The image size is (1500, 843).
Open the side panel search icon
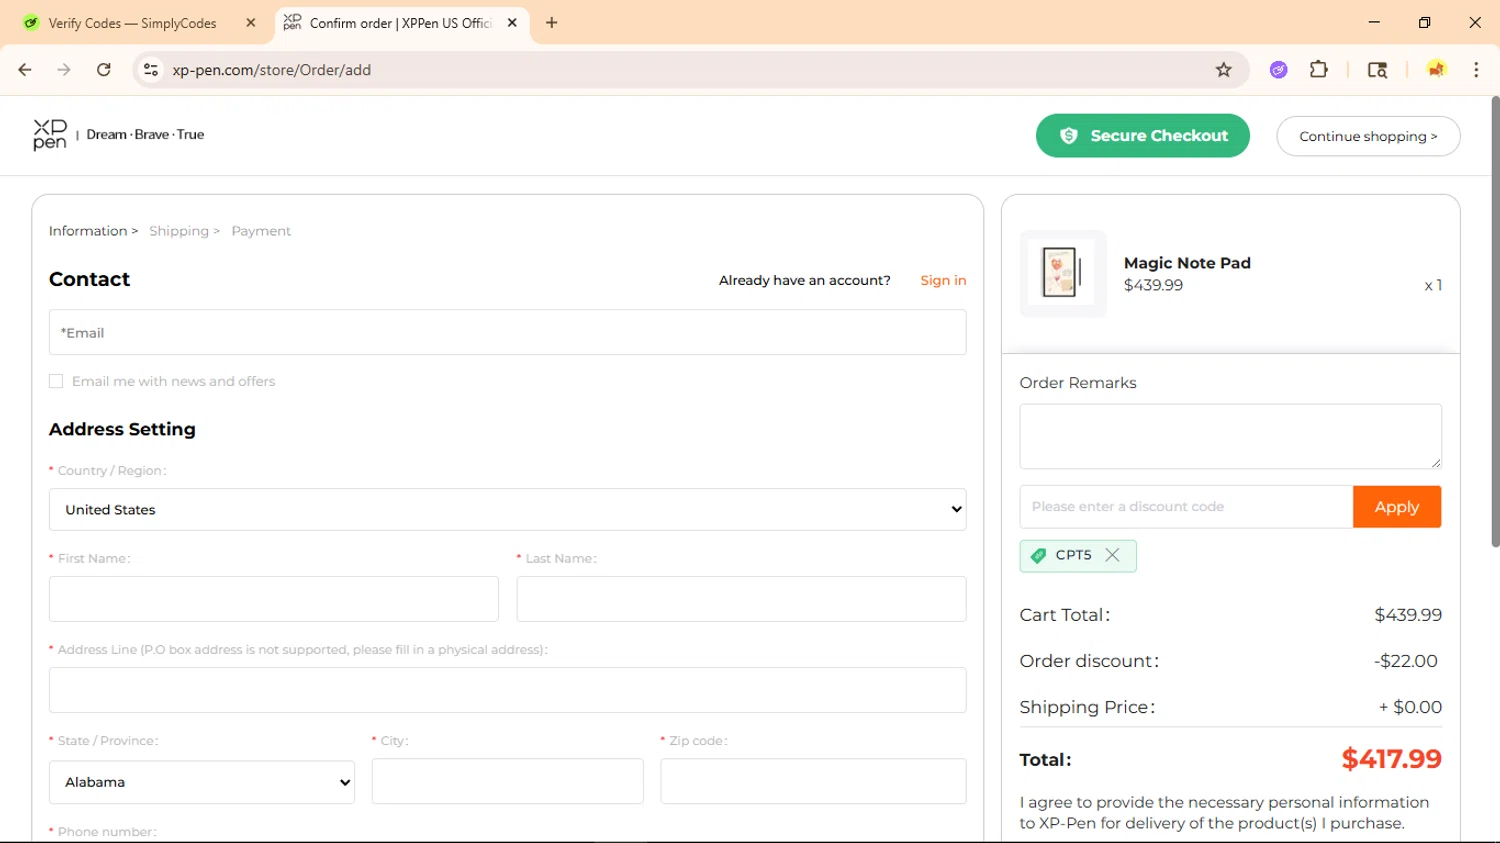(x=1377, y=70)
